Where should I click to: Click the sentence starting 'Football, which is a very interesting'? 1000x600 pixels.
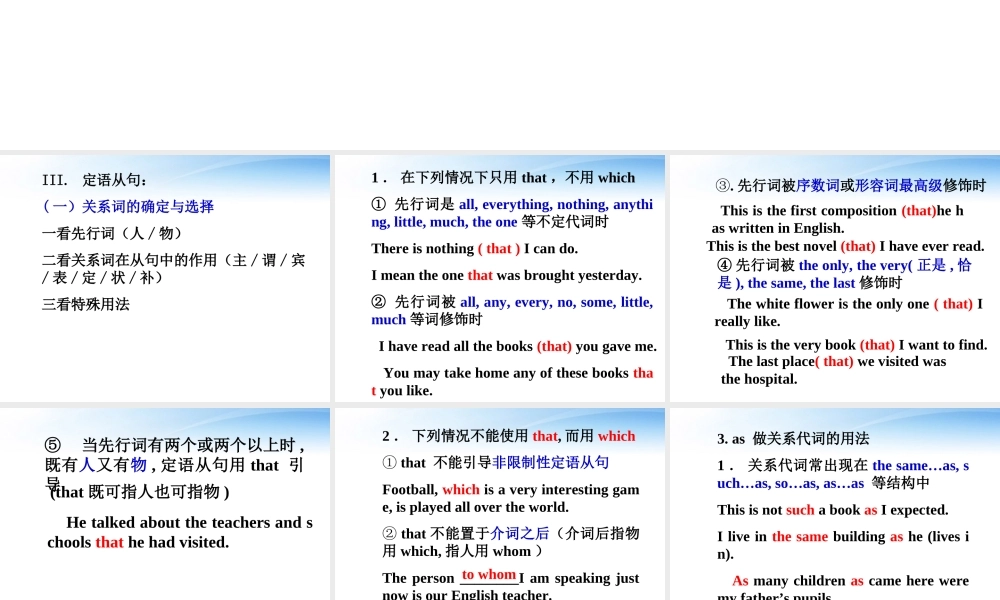[511, 499]
